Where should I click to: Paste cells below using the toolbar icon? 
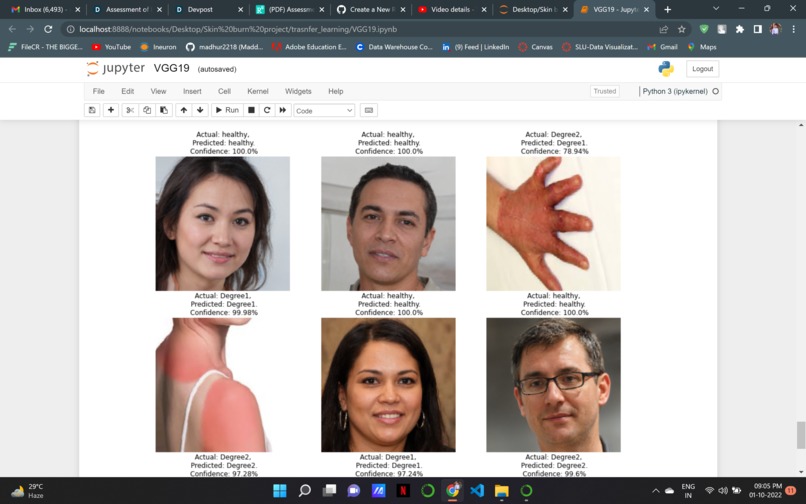point(163,110)
